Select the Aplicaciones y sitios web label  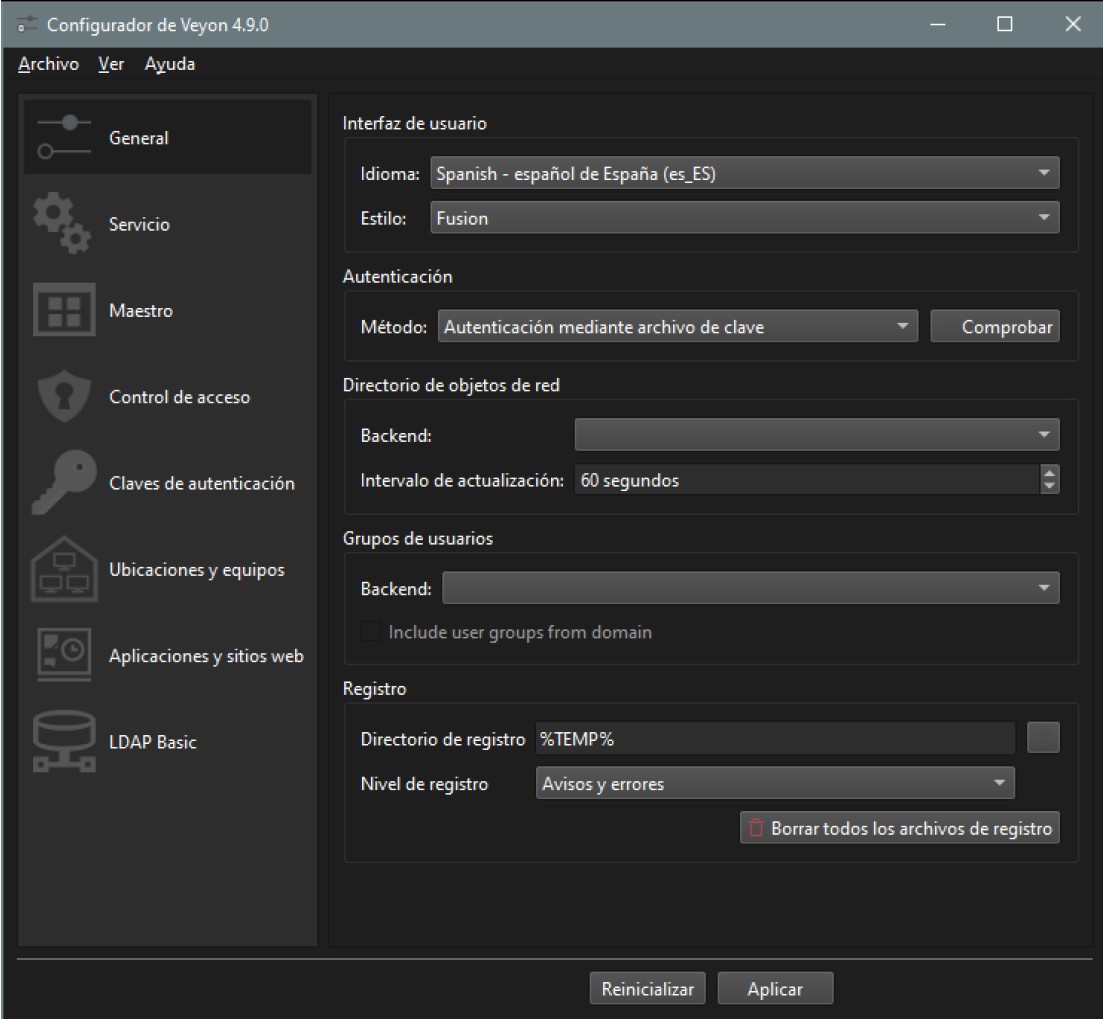click(x=206, y=656)
